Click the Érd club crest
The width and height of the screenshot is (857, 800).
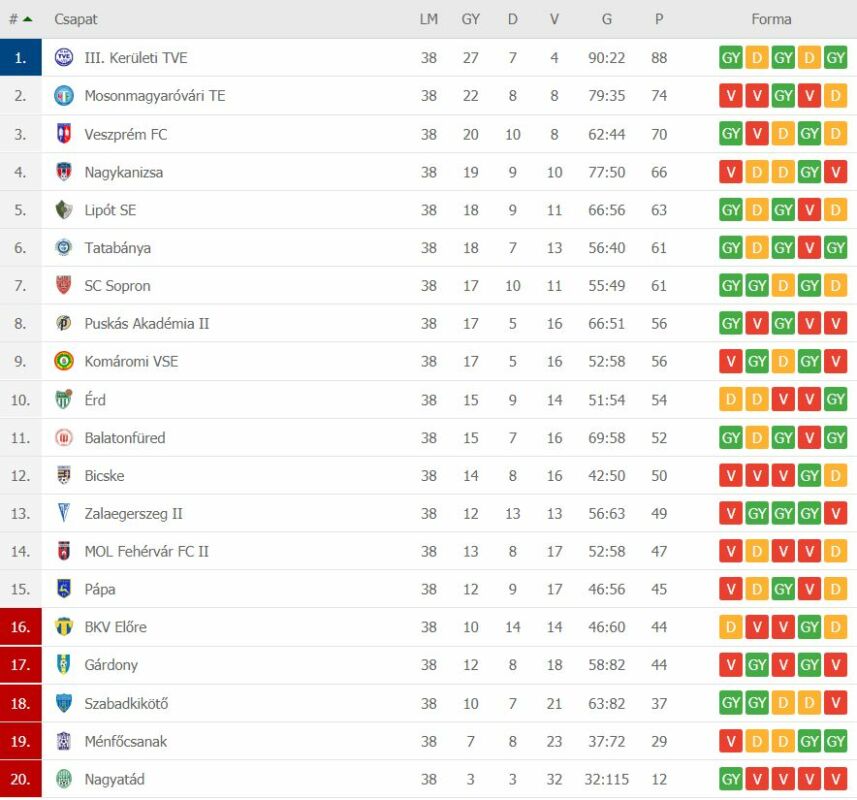pos(64,399)
